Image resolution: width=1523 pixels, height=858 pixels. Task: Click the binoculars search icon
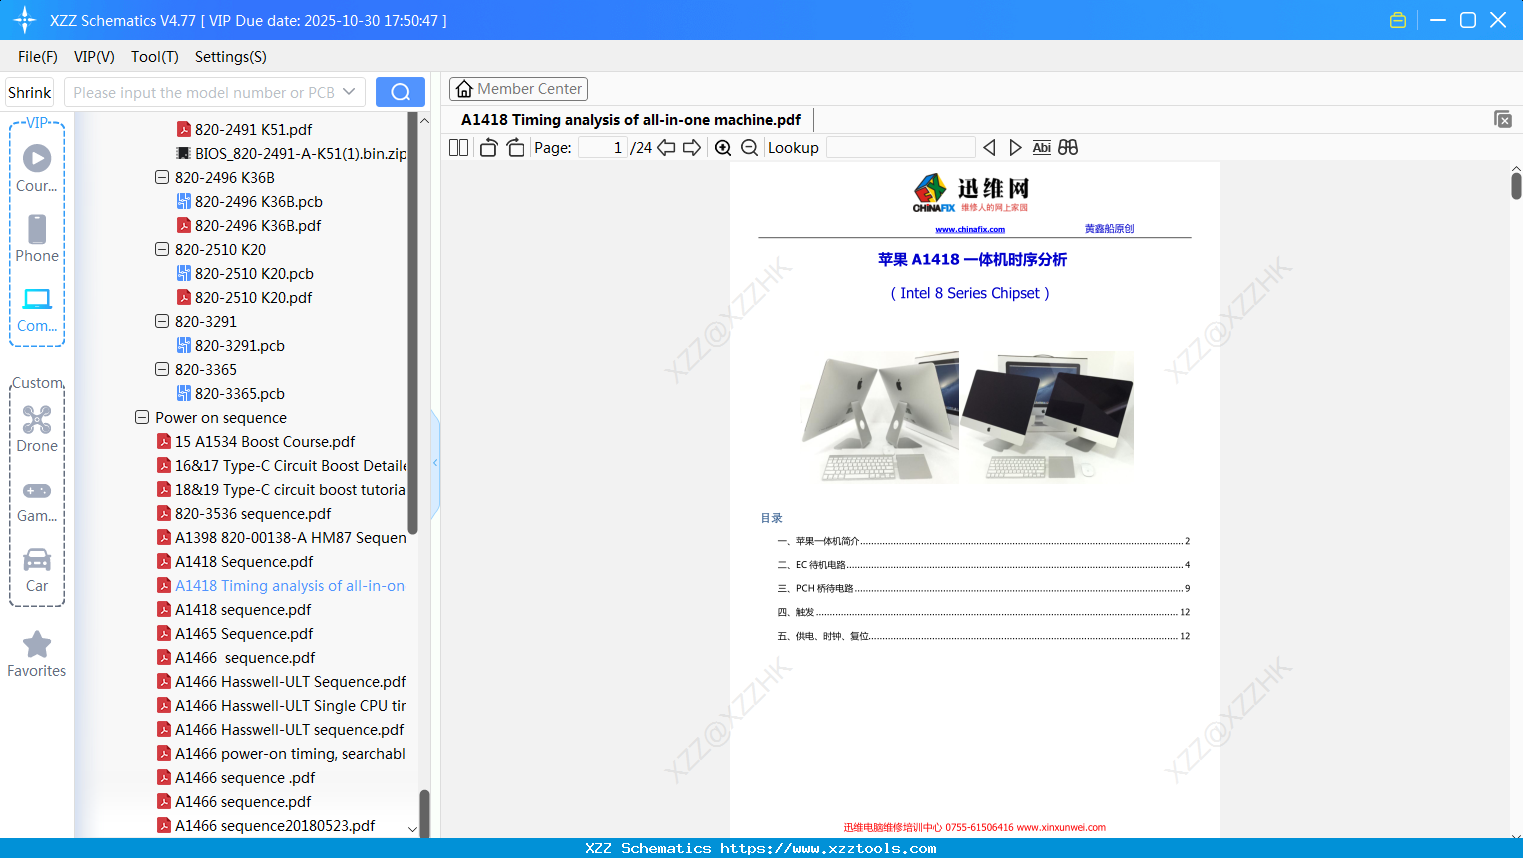point(1068,148)
